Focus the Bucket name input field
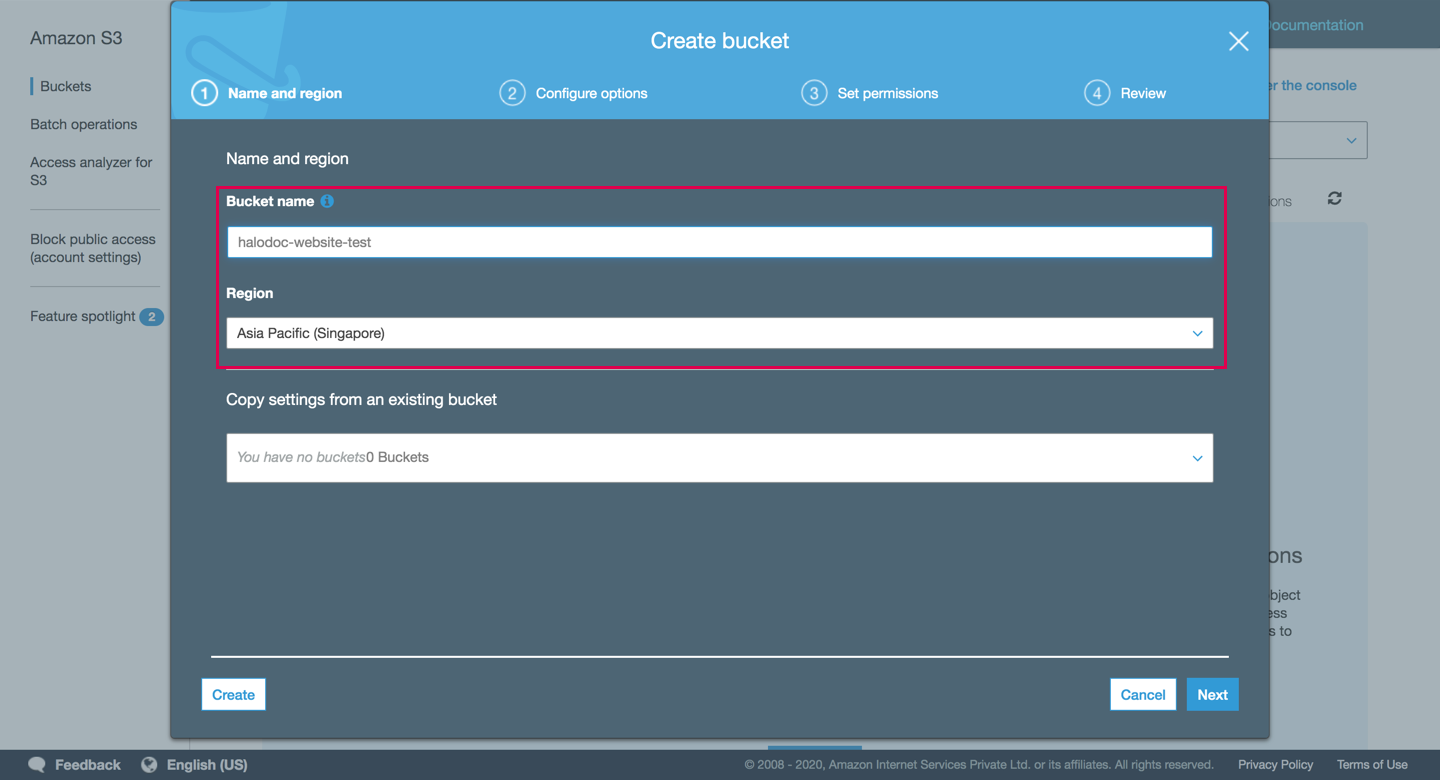The width and height of the screenshot is (1440, 780). click(719, 242)
